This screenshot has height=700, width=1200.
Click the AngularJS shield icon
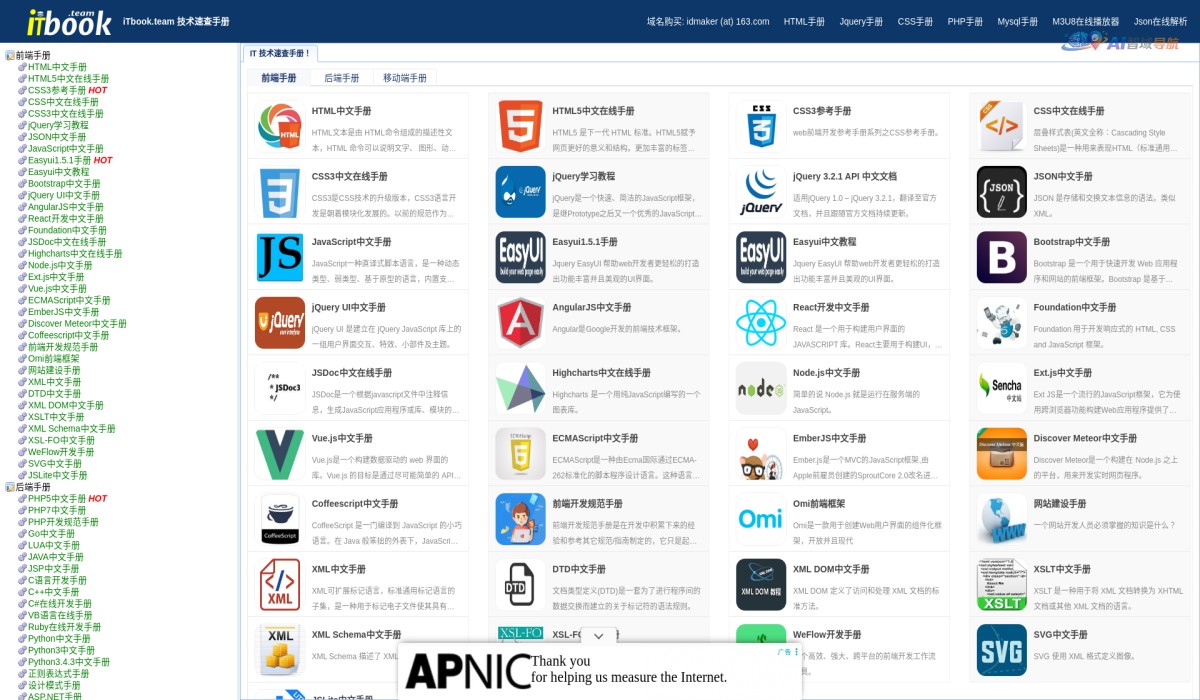(x=520, y=322)
